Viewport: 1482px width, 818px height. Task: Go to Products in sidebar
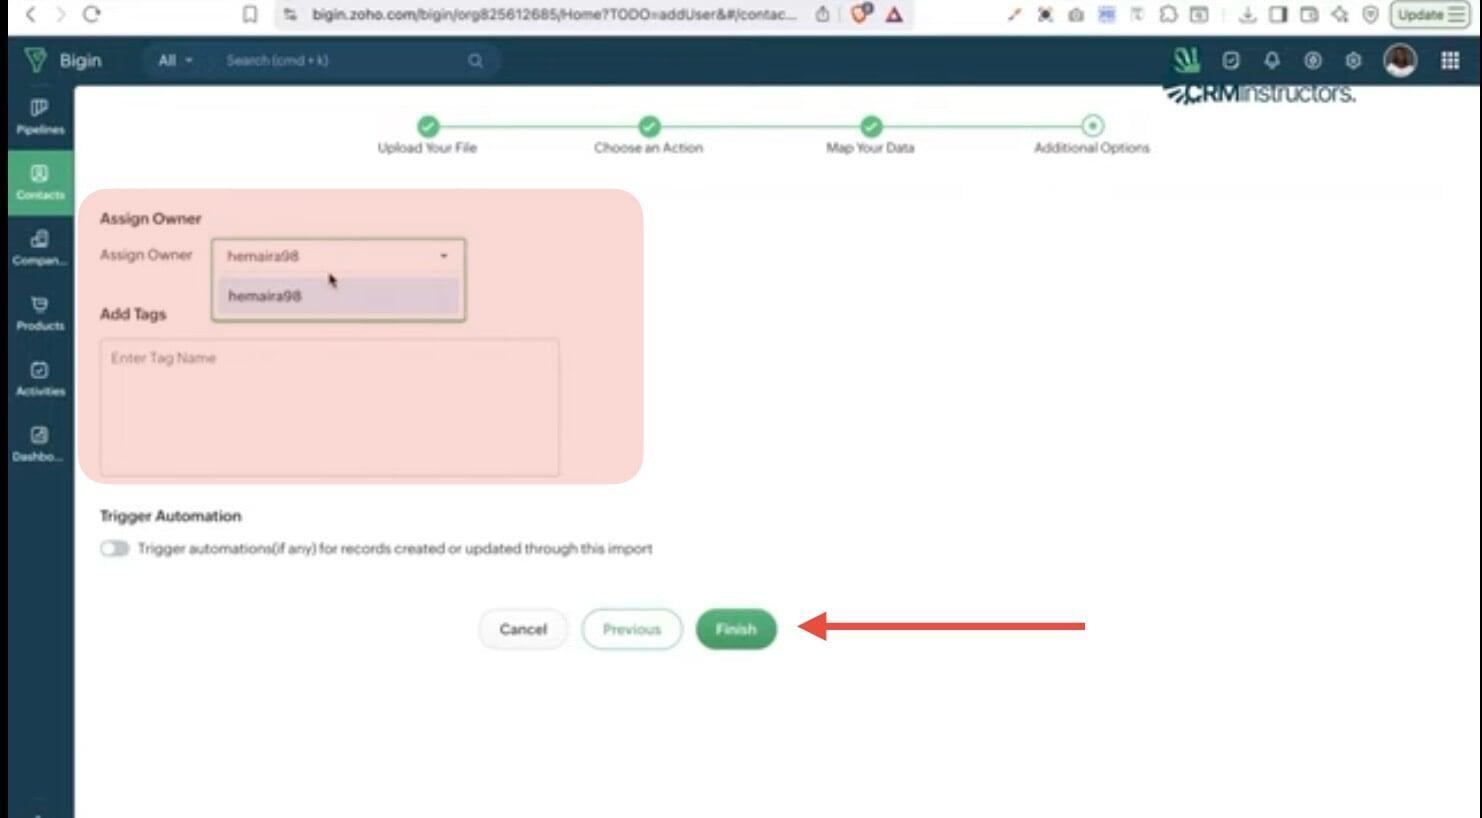[40, 312]
